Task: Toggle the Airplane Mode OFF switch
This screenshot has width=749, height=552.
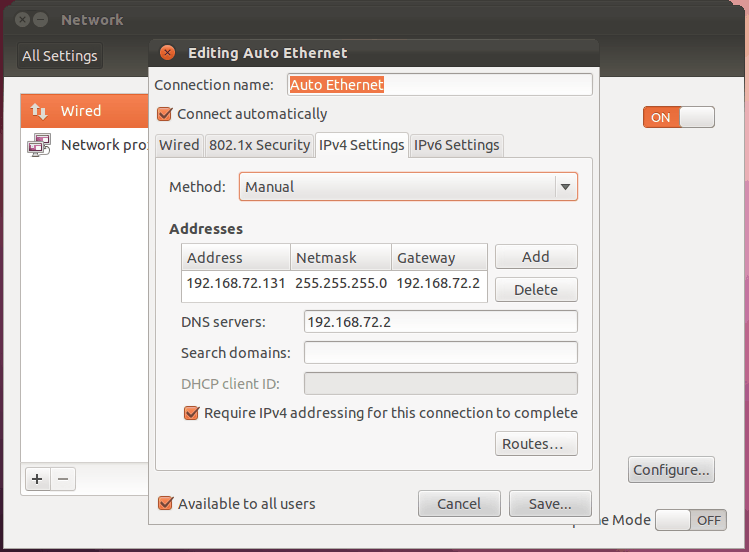Action: point(690,520)
